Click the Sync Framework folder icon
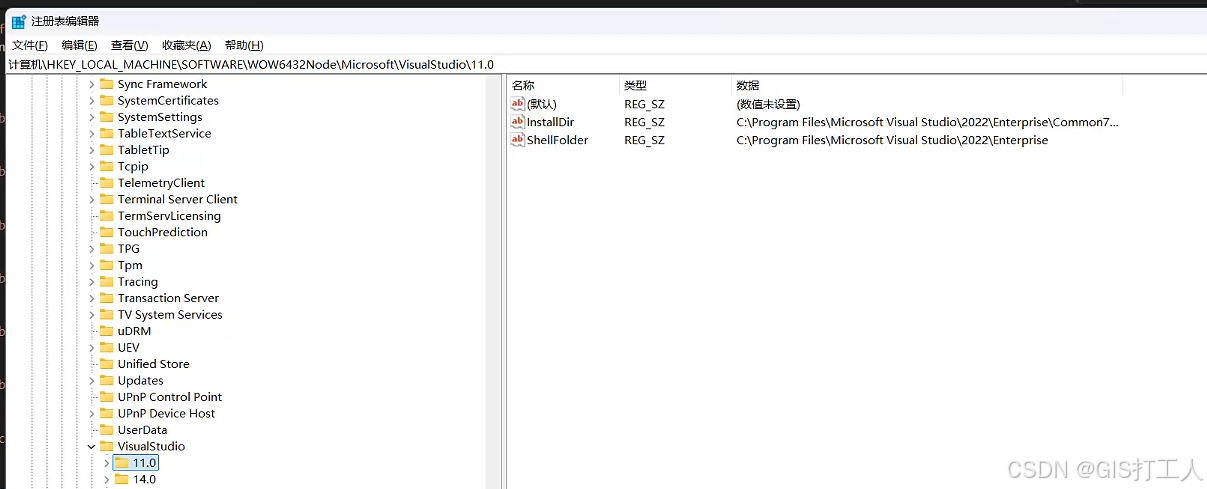The width and height of the screenshot is (1207, 489). (x=107, y=84)
